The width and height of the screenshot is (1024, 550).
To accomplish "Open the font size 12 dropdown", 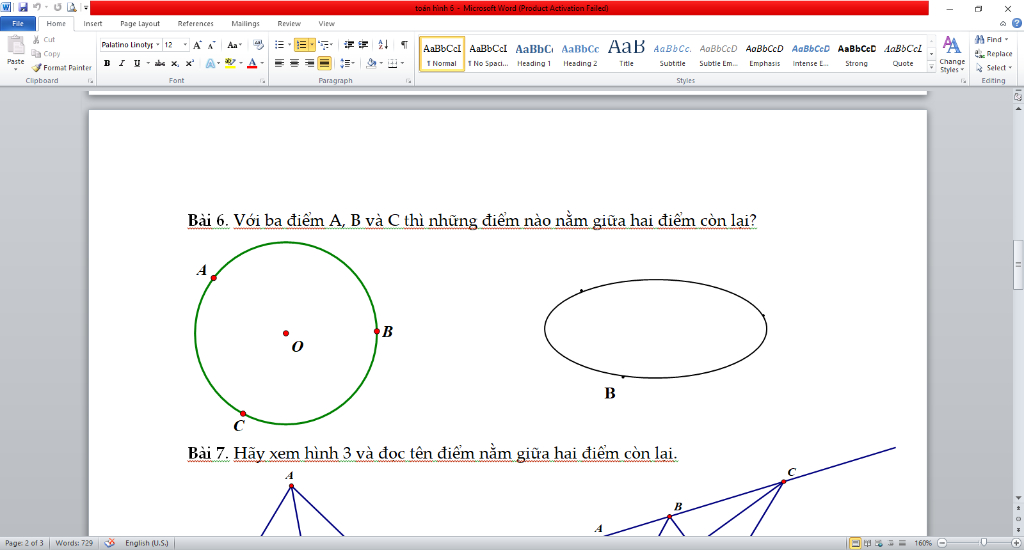I will pyautogui.click(x=185, y=44).
